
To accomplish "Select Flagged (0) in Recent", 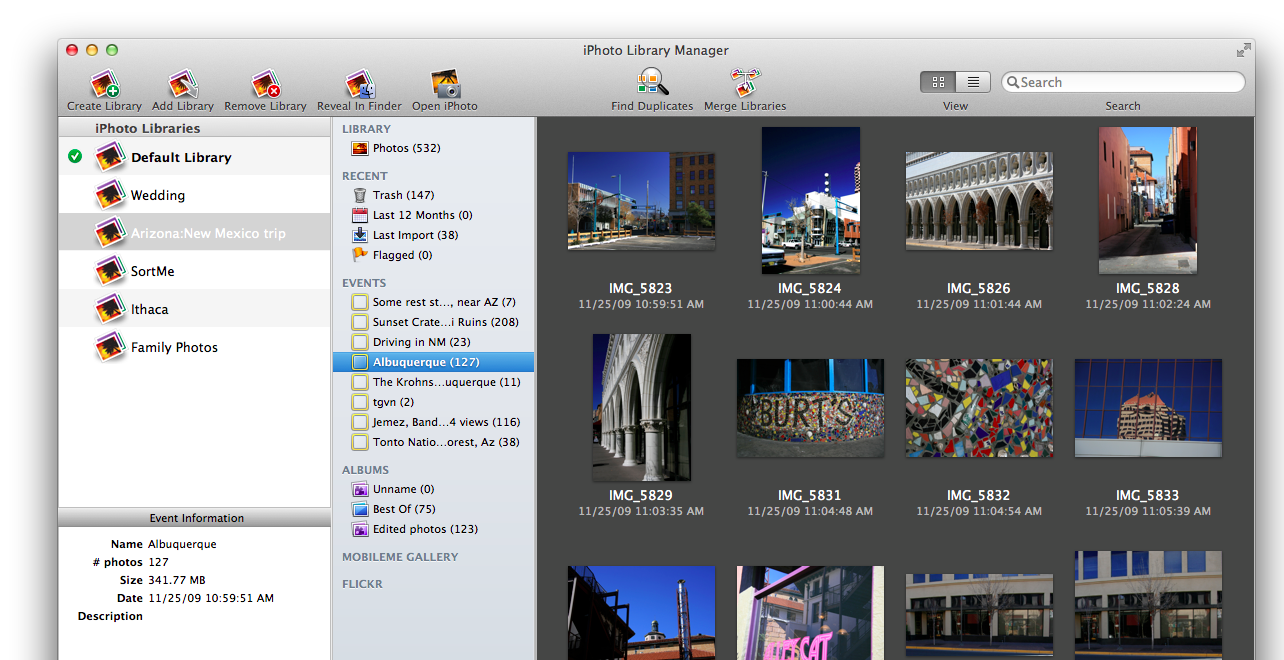I will pos(402,255).
